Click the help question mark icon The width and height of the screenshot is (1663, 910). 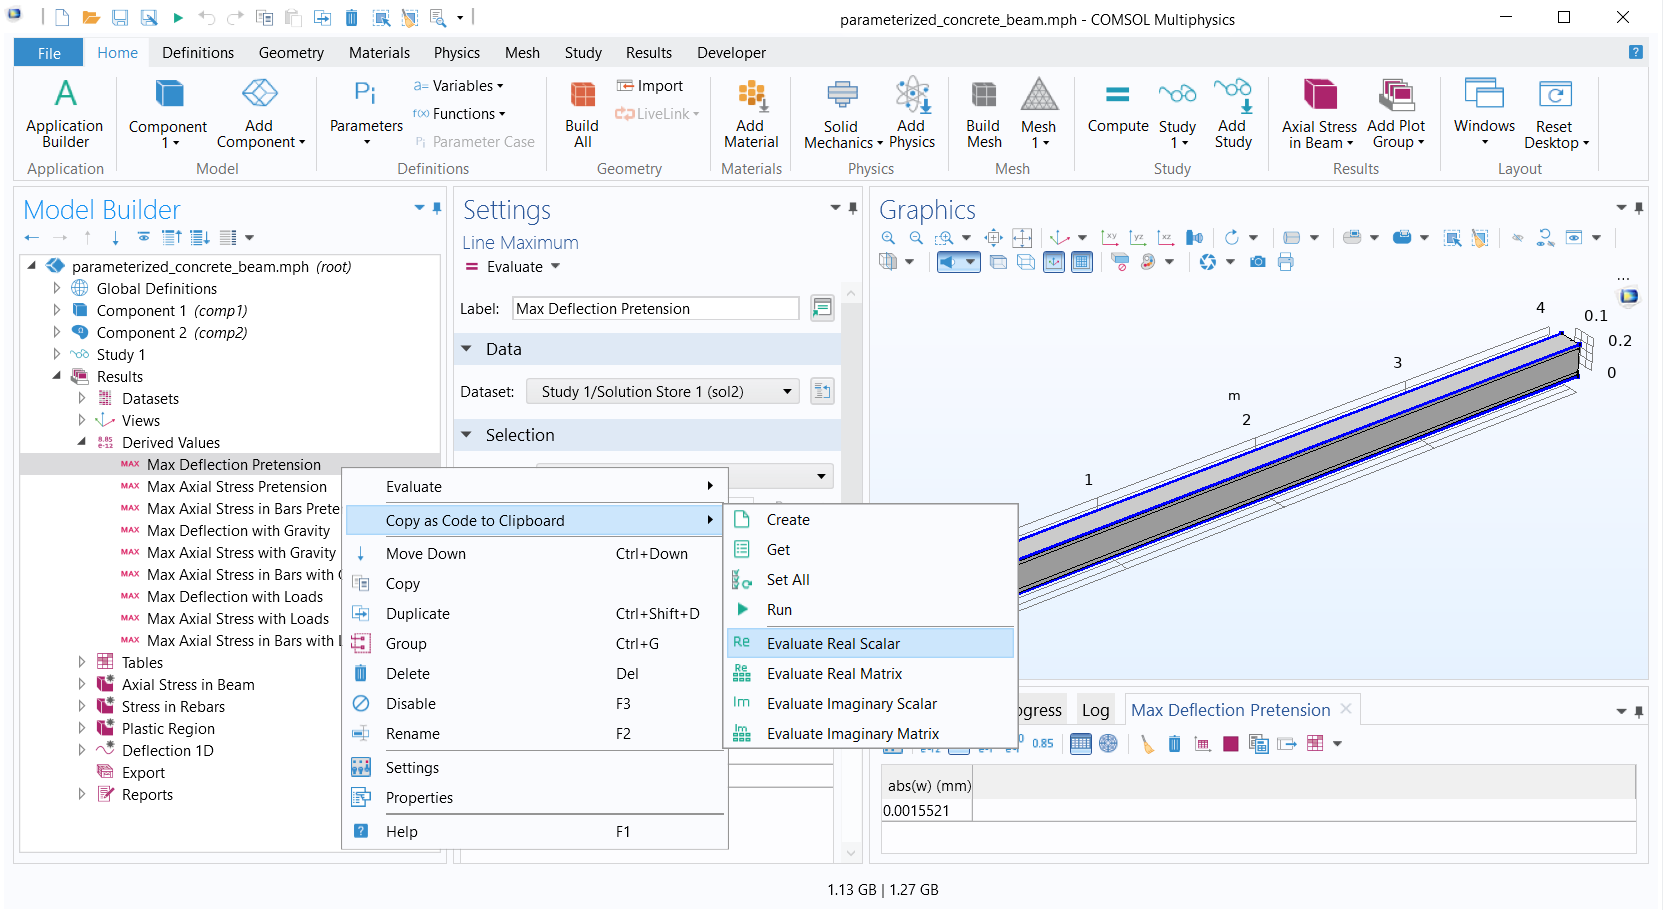pos(1636,52)
